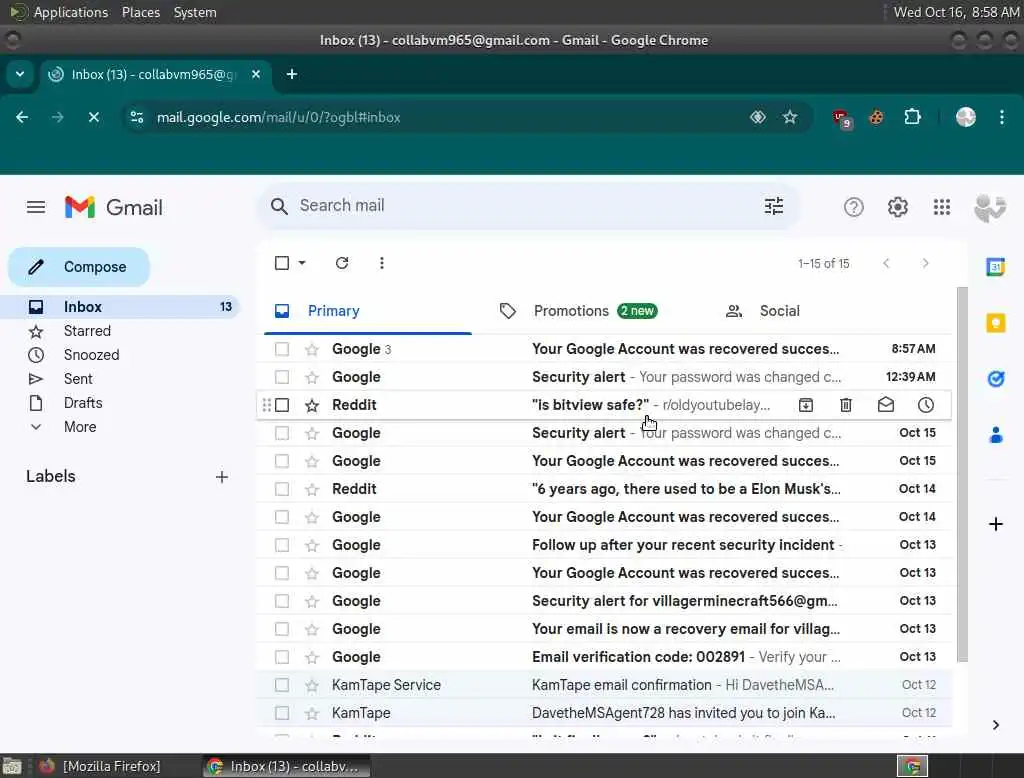
Task: Open the Inbox folder
Action: [x=120, y=307]
